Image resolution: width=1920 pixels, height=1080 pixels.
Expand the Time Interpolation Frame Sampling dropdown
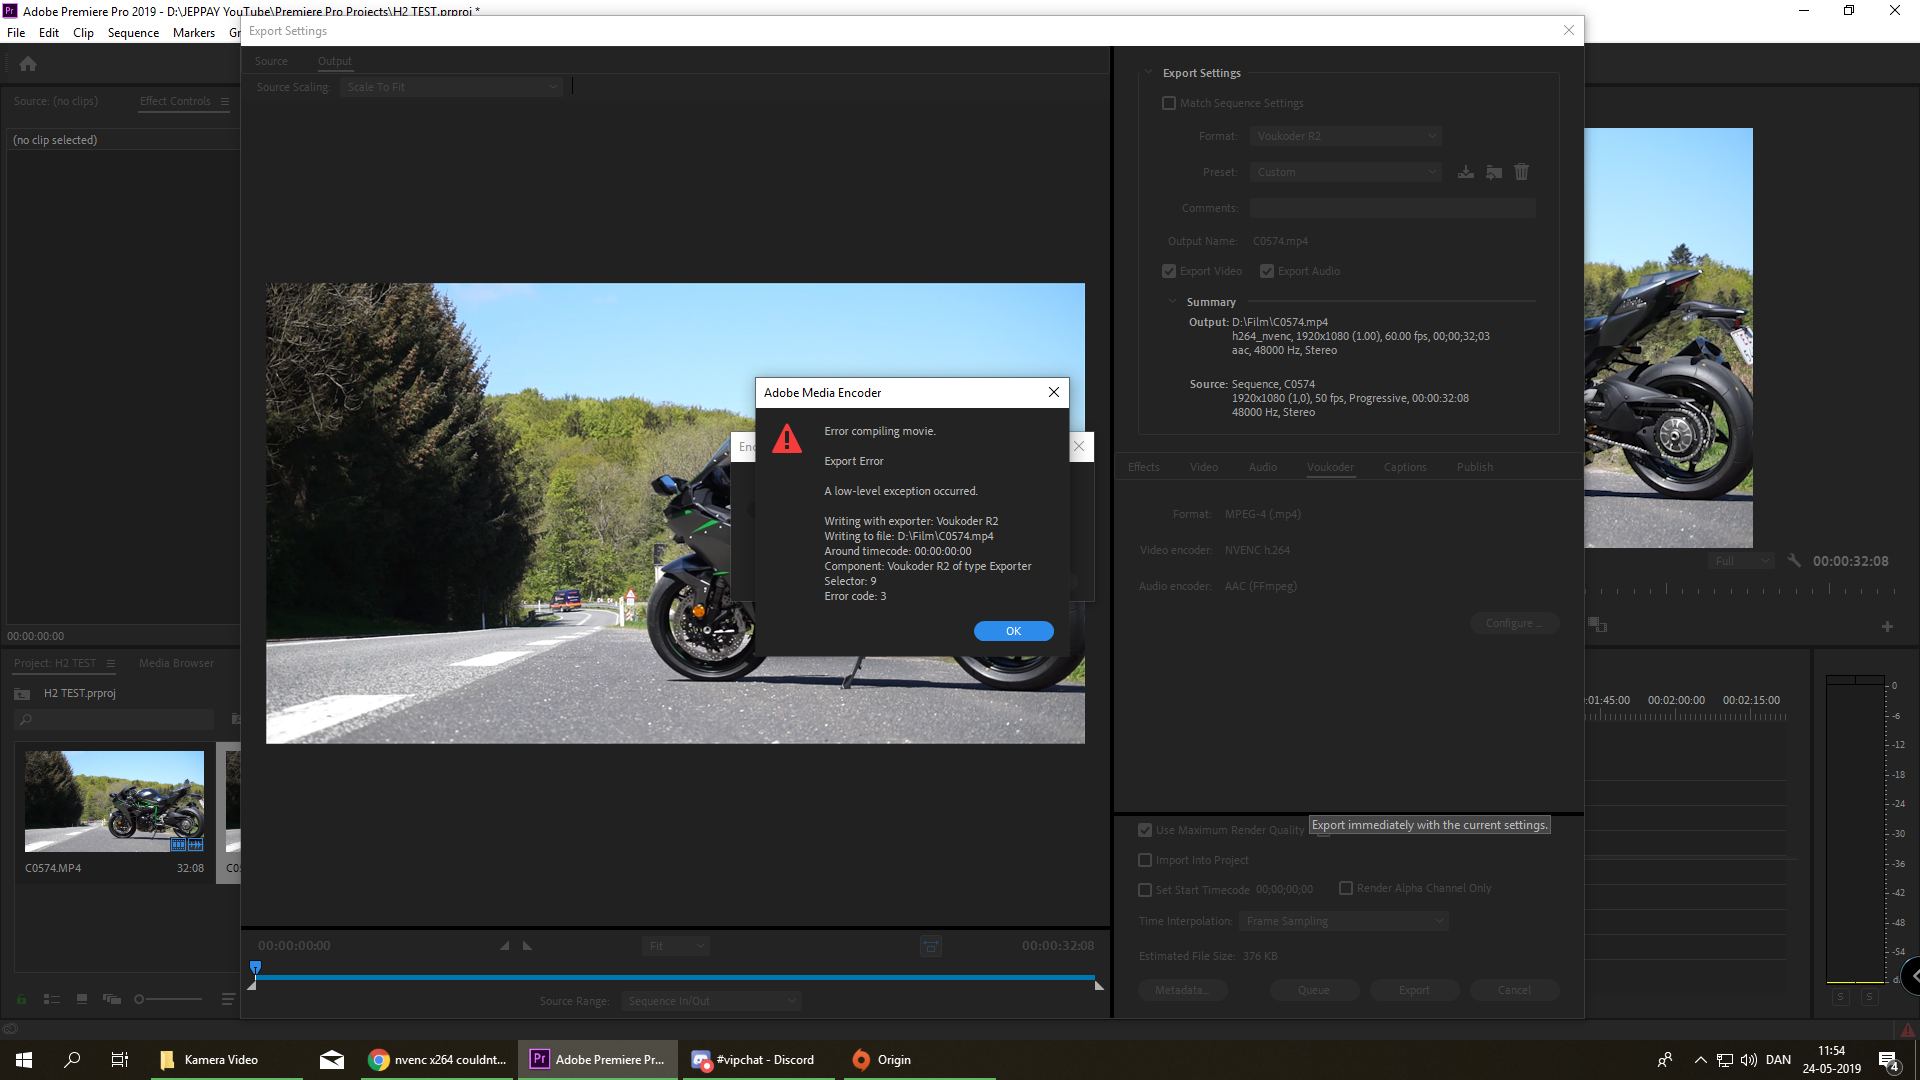(1343, 921)
